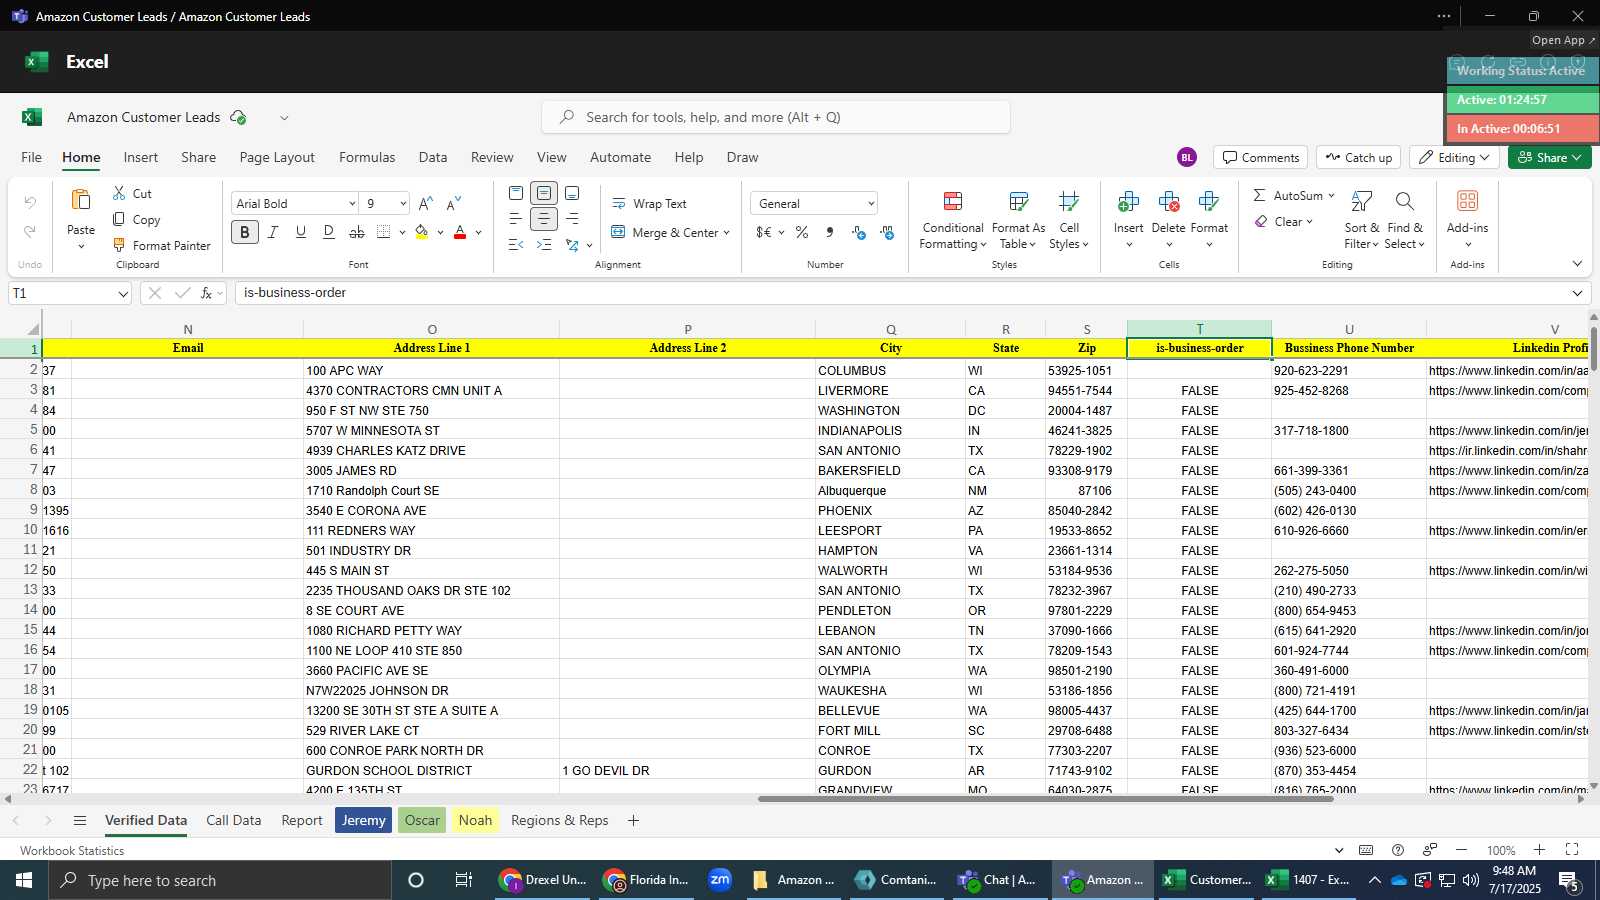This screenshot has height=900, width=1600.
Task: Open Conditional Formatting icon
Action: click(x=953, y=202)
